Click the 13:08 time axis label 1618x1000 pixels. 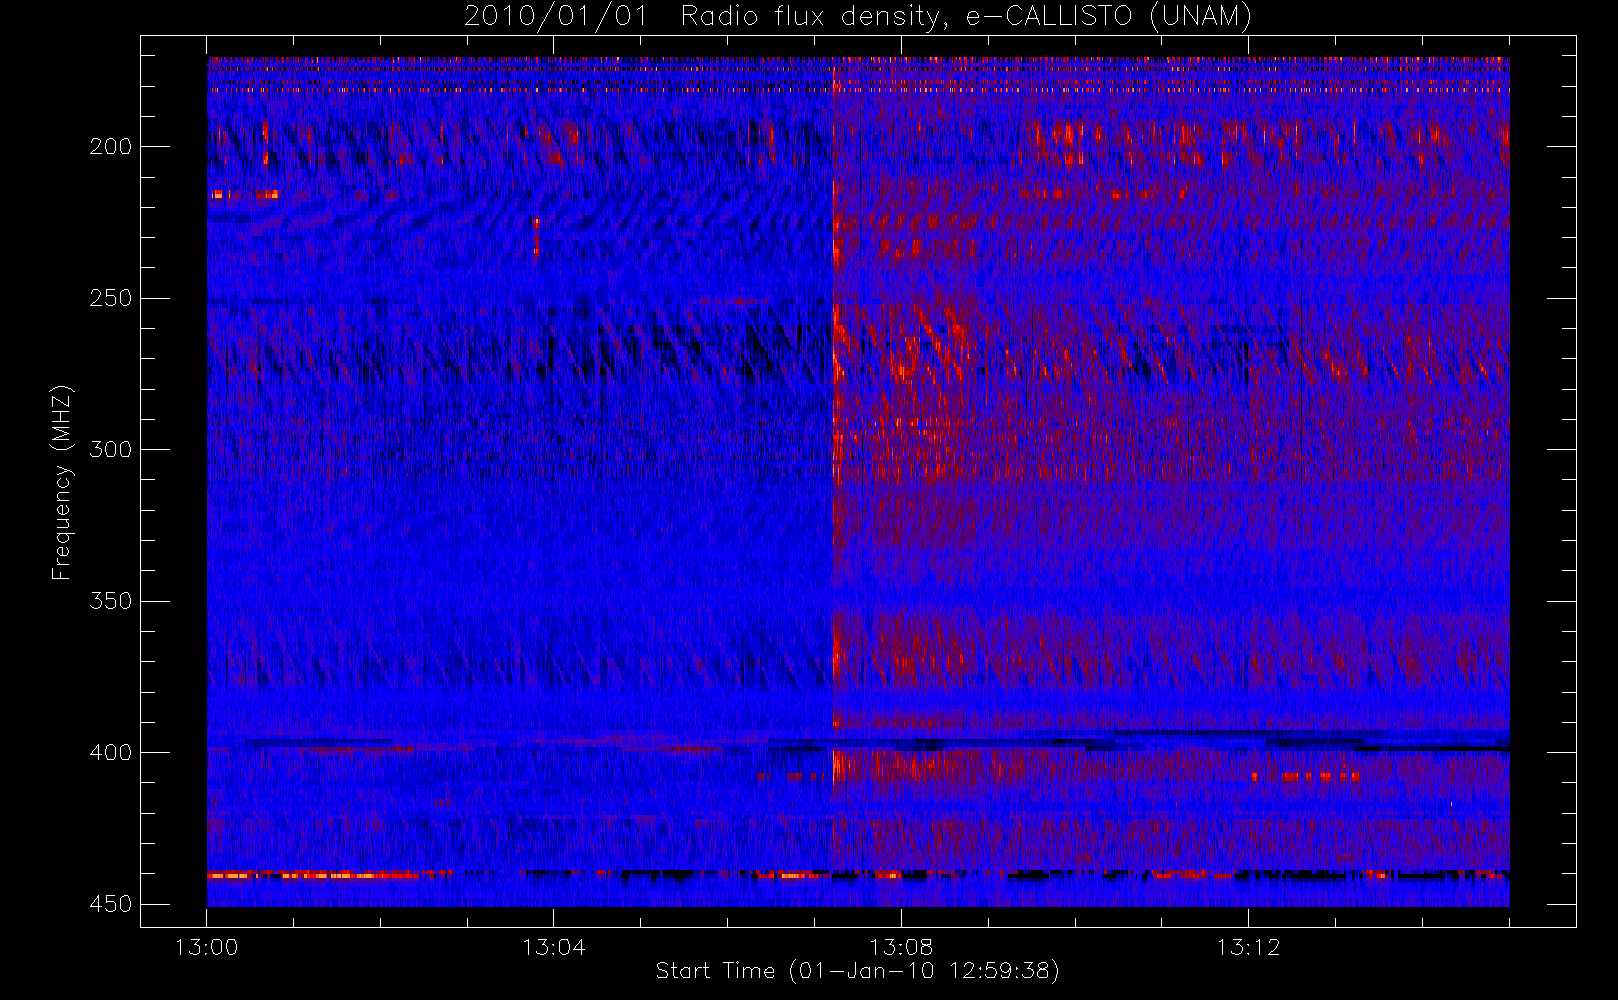point(900,947)
